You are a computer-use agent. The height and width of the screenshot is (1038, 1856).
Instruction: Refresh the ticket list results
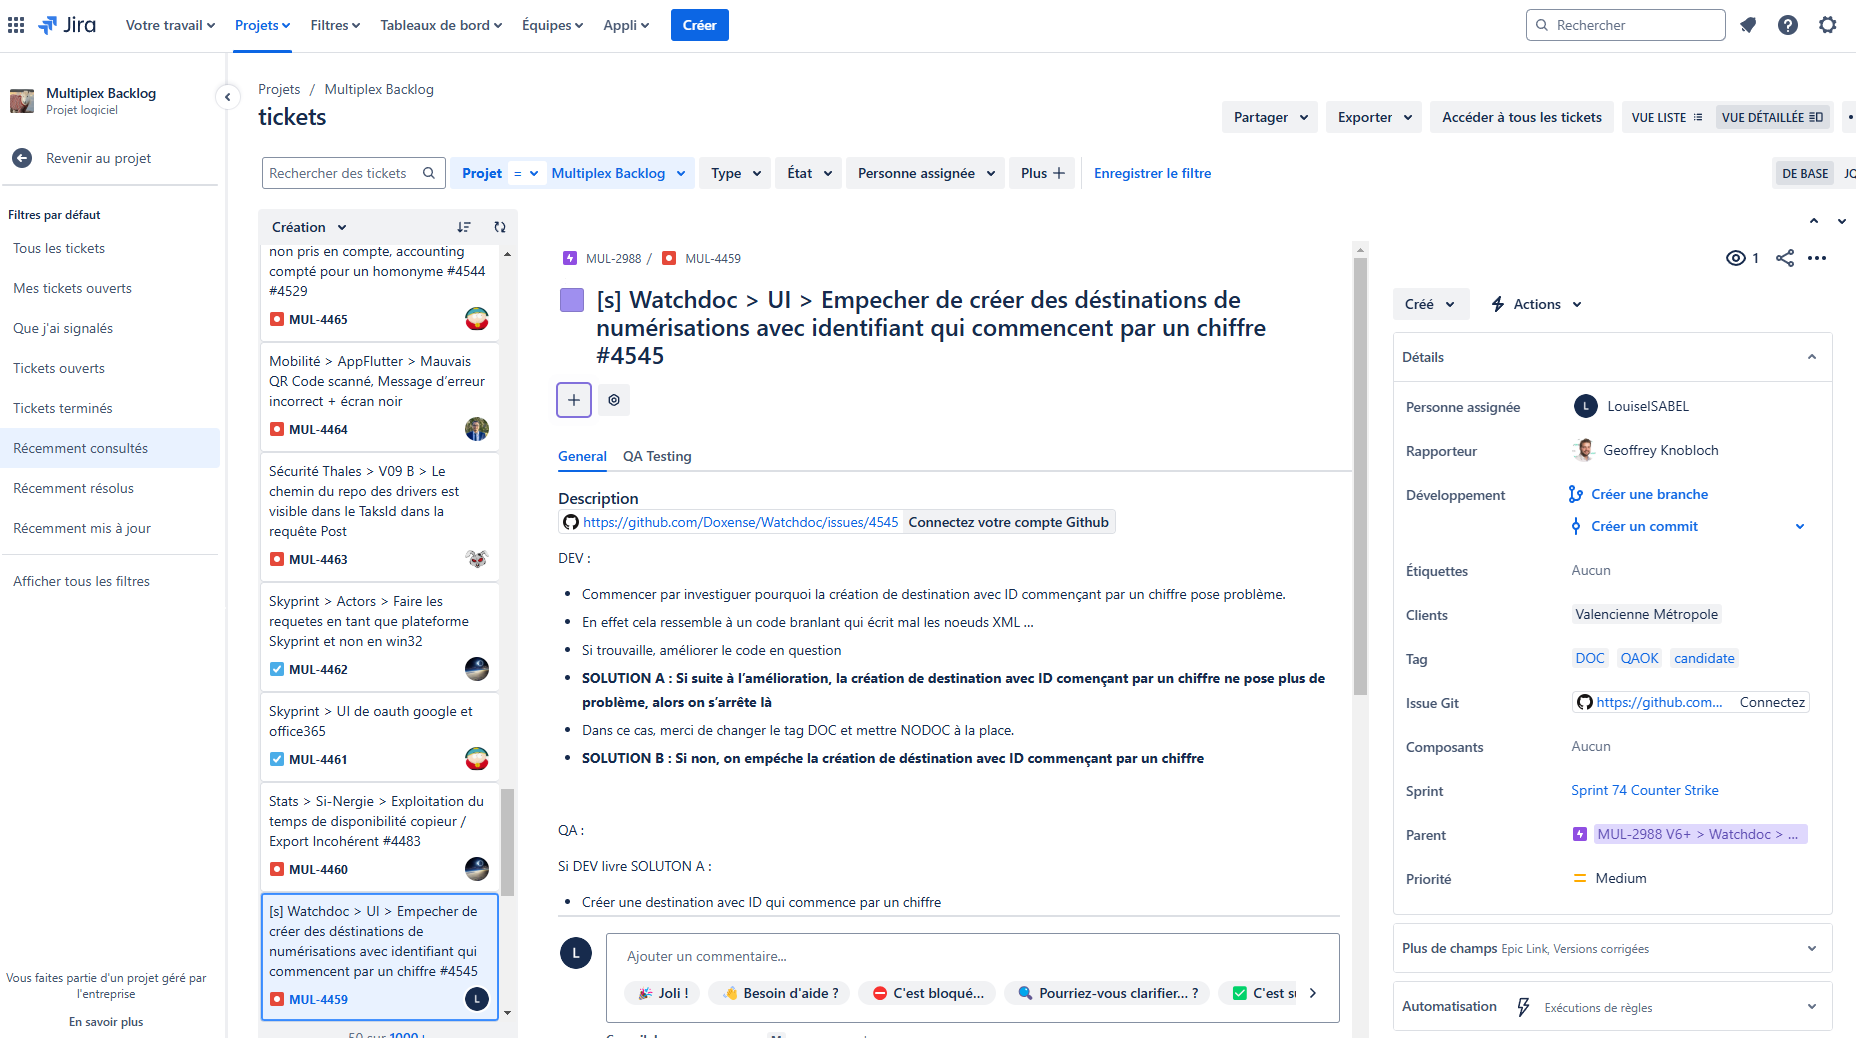(x=500, y=227)
